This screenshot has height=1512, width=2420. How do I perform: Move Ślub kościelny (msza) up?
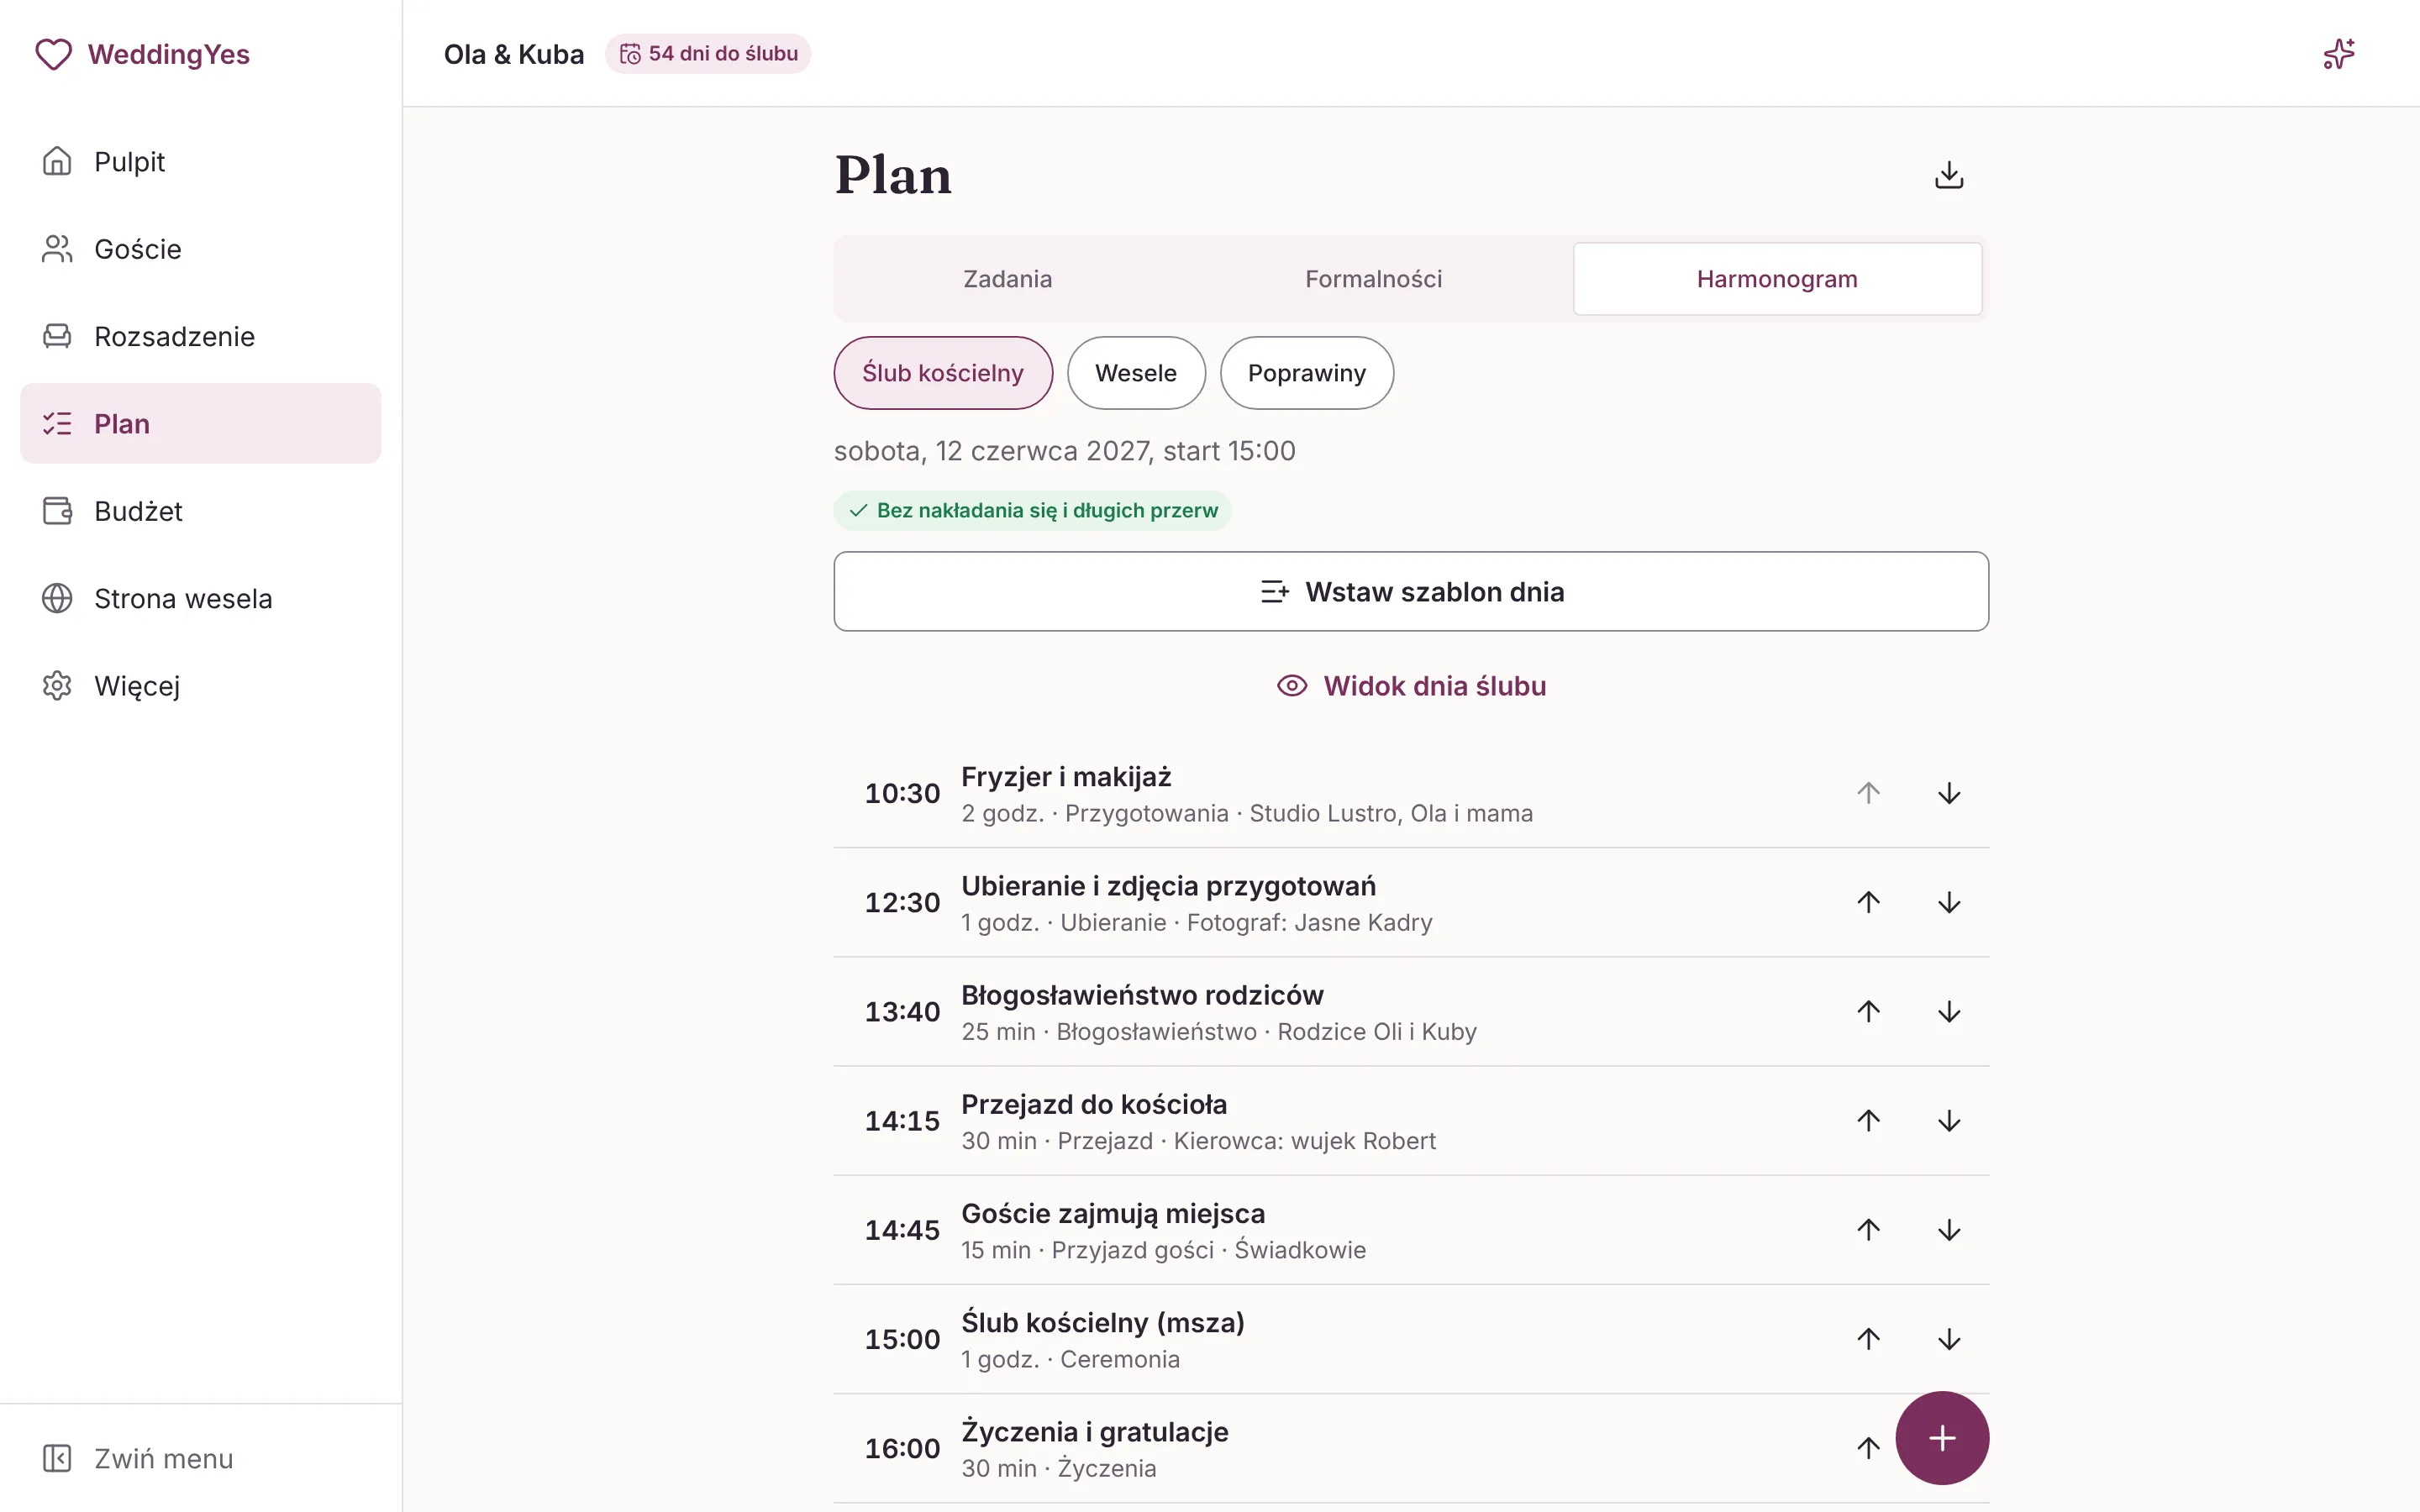[1868, 1338]
